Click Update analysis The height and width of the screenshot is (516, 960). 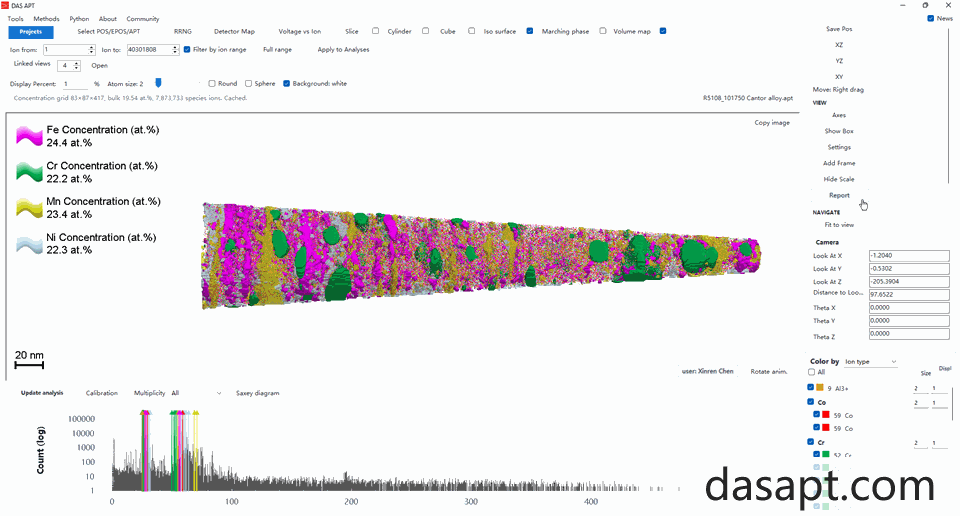[x=42, y=393]
